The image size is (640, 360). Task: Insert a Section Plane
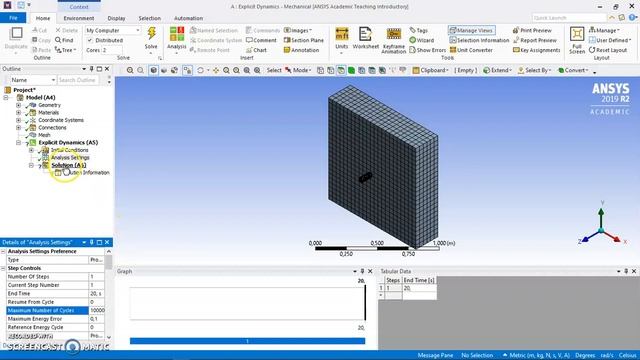304,40
